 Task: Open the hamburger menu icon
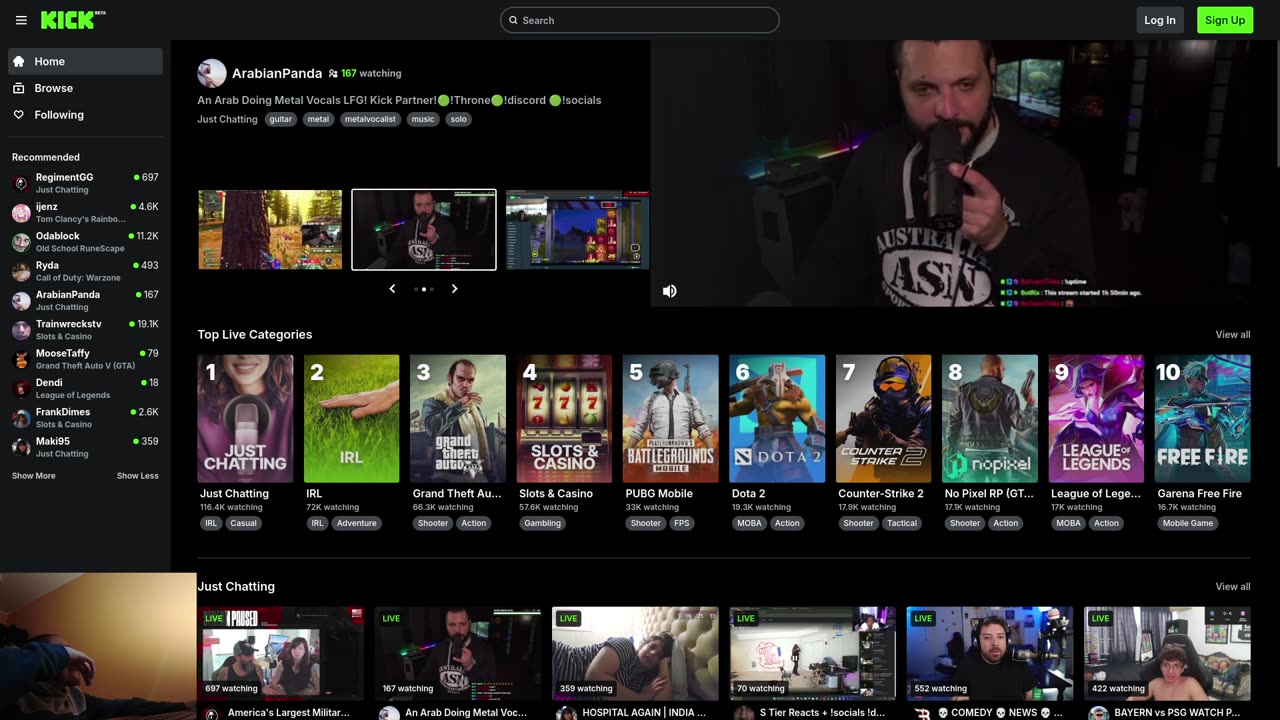(21, 20)
